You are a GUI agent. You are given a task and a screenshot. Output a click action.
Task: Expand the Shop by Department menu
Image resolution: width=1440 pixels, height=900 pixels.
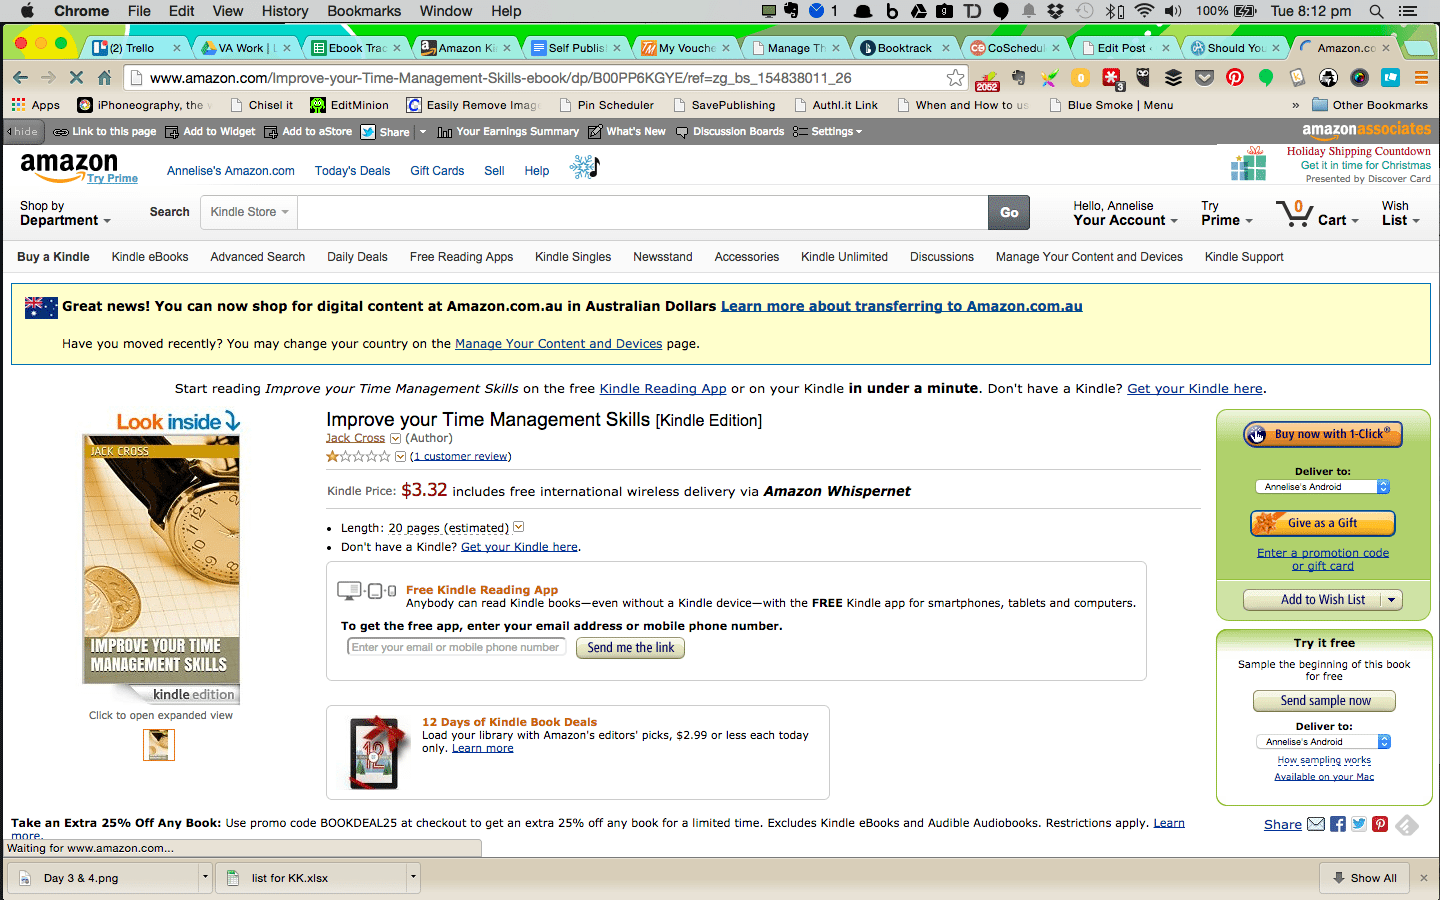click(x=65, y=213)
